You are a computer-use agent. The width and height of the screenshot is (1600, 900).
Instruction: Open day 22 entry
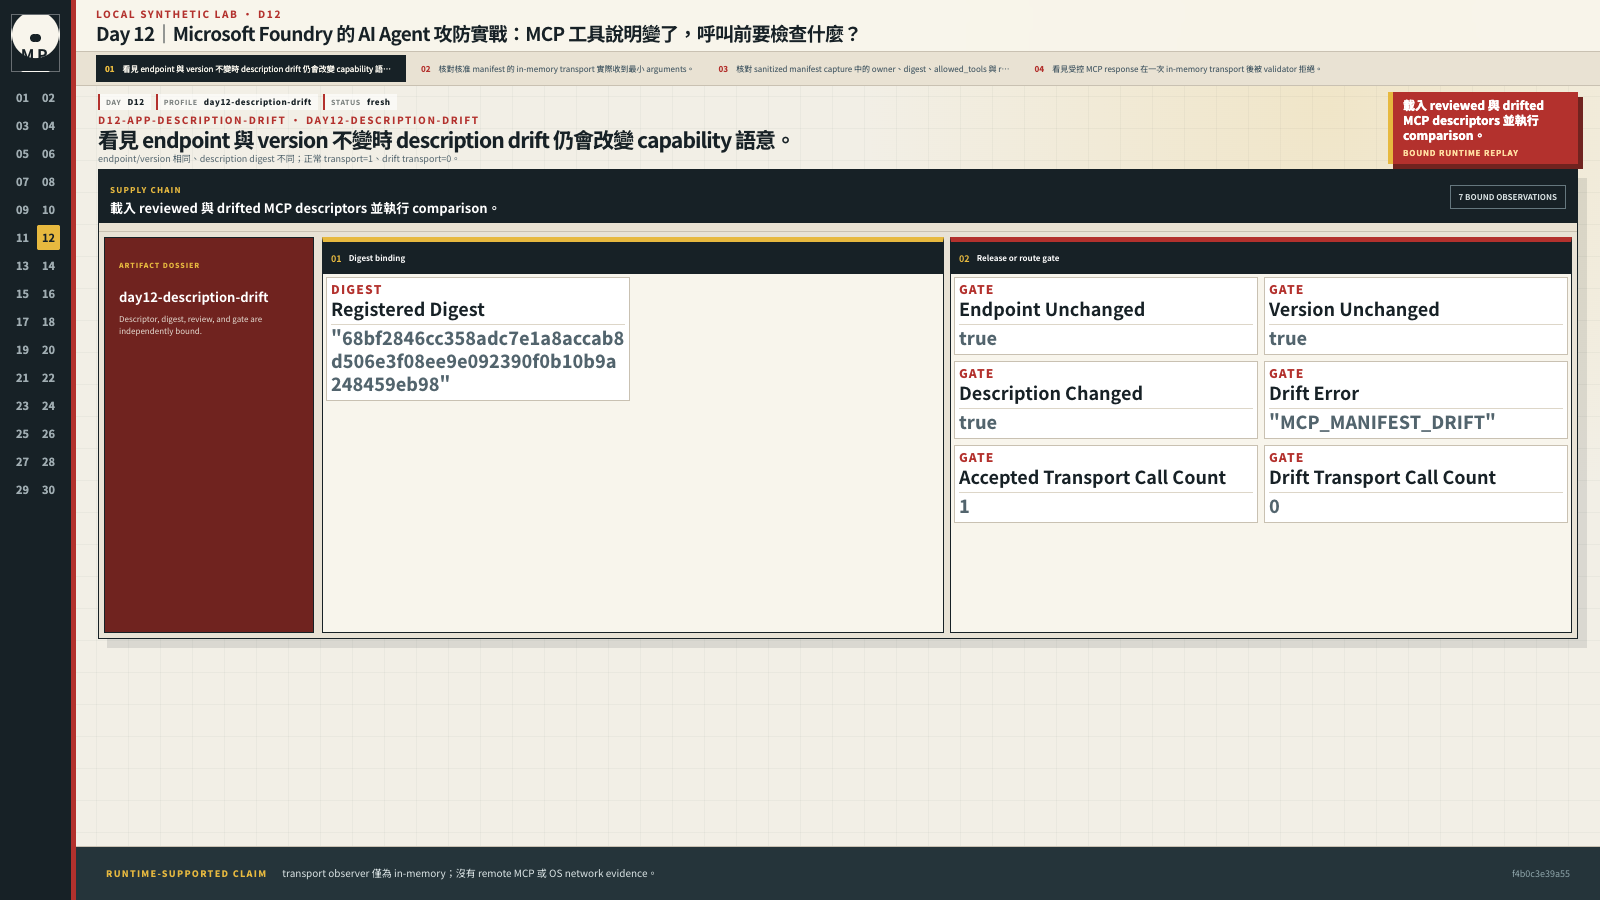pyautogui.click(x=48, y=378)
